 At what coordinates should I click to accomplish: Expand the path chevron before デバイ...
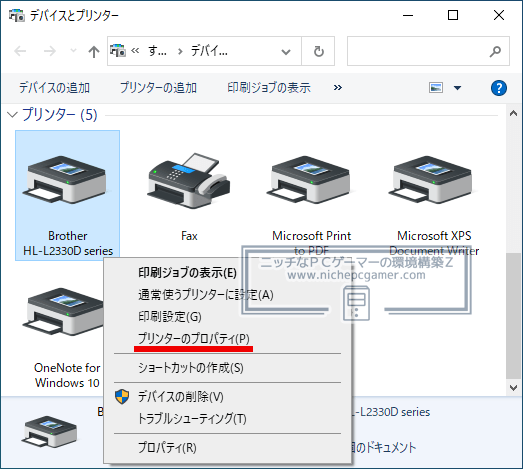click(180, 51)
